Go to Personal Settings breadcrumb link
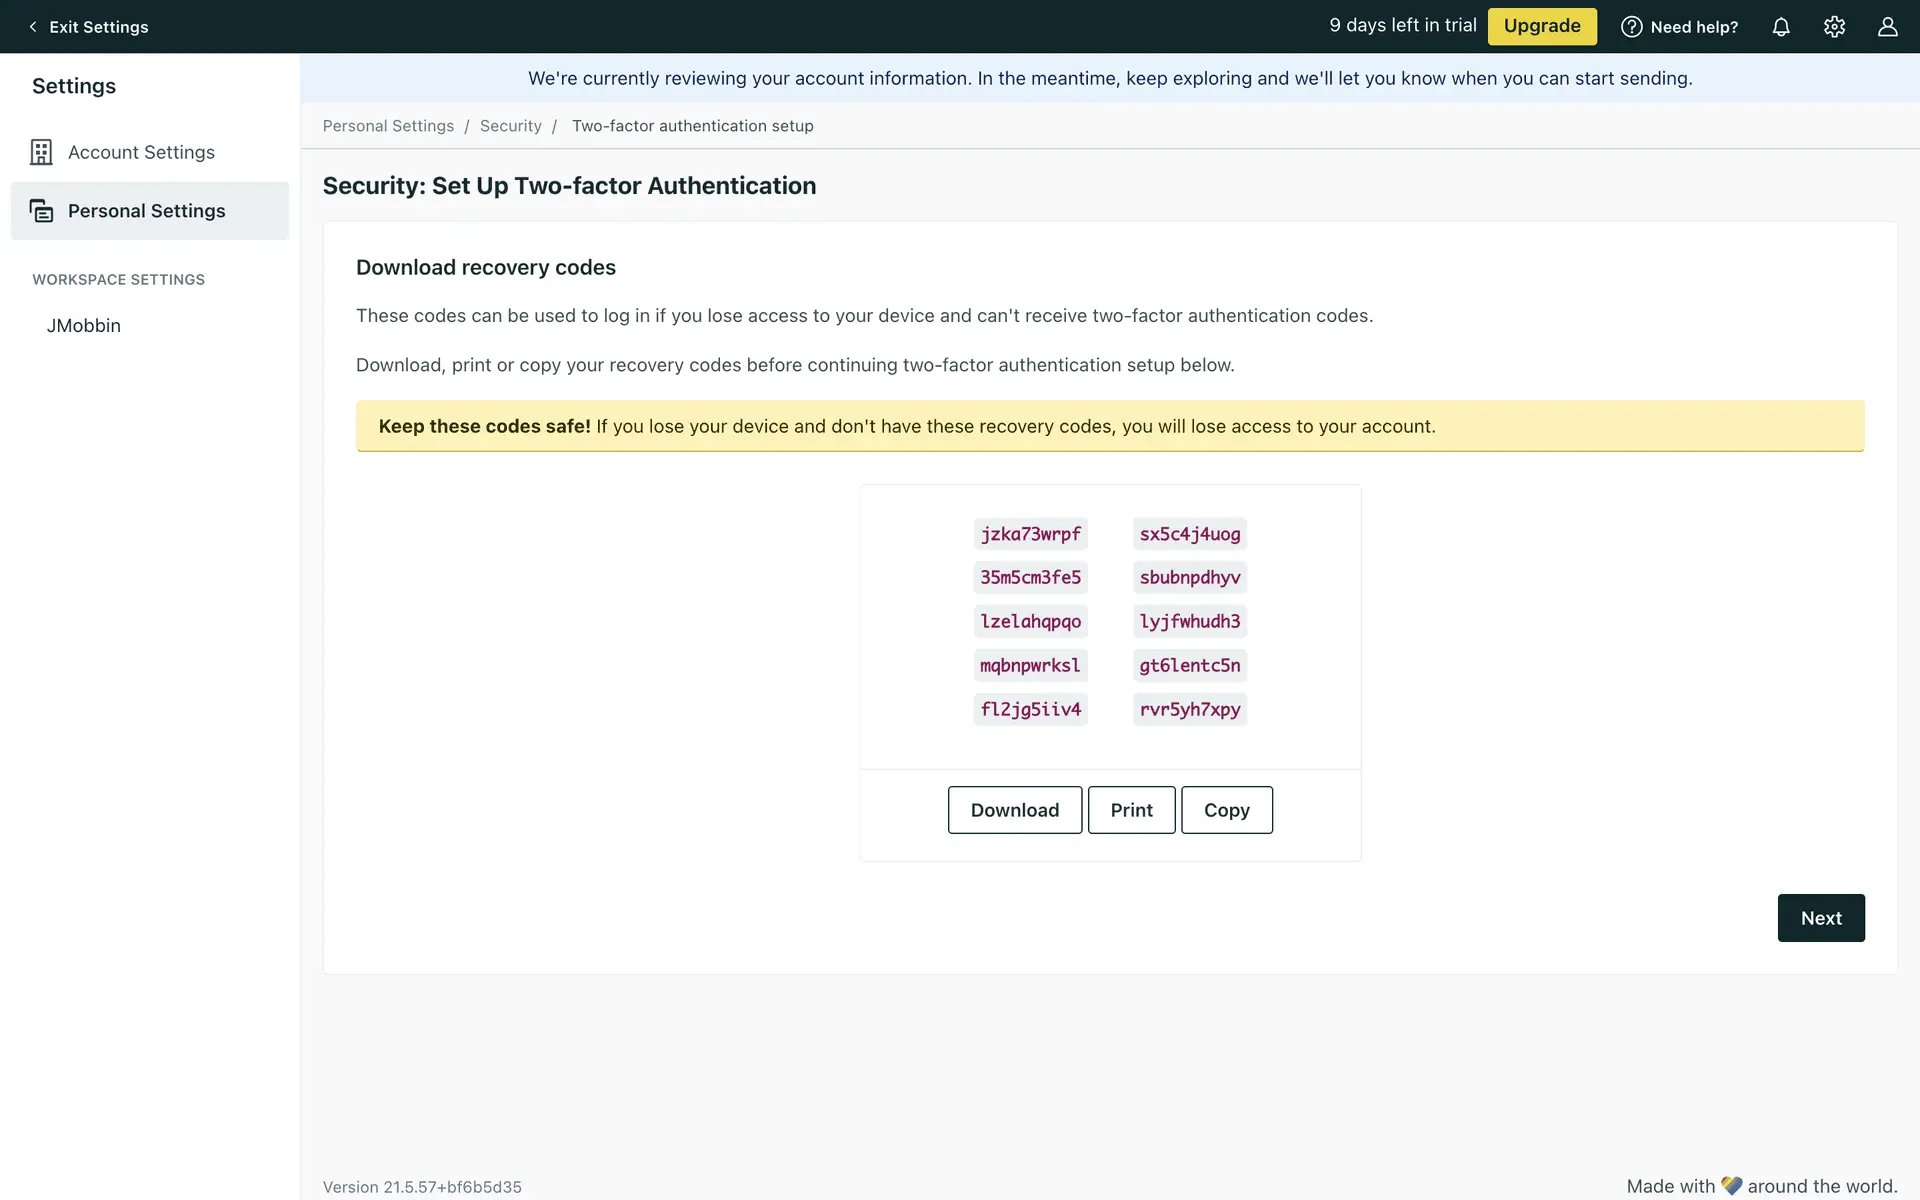 pos(388,126)
